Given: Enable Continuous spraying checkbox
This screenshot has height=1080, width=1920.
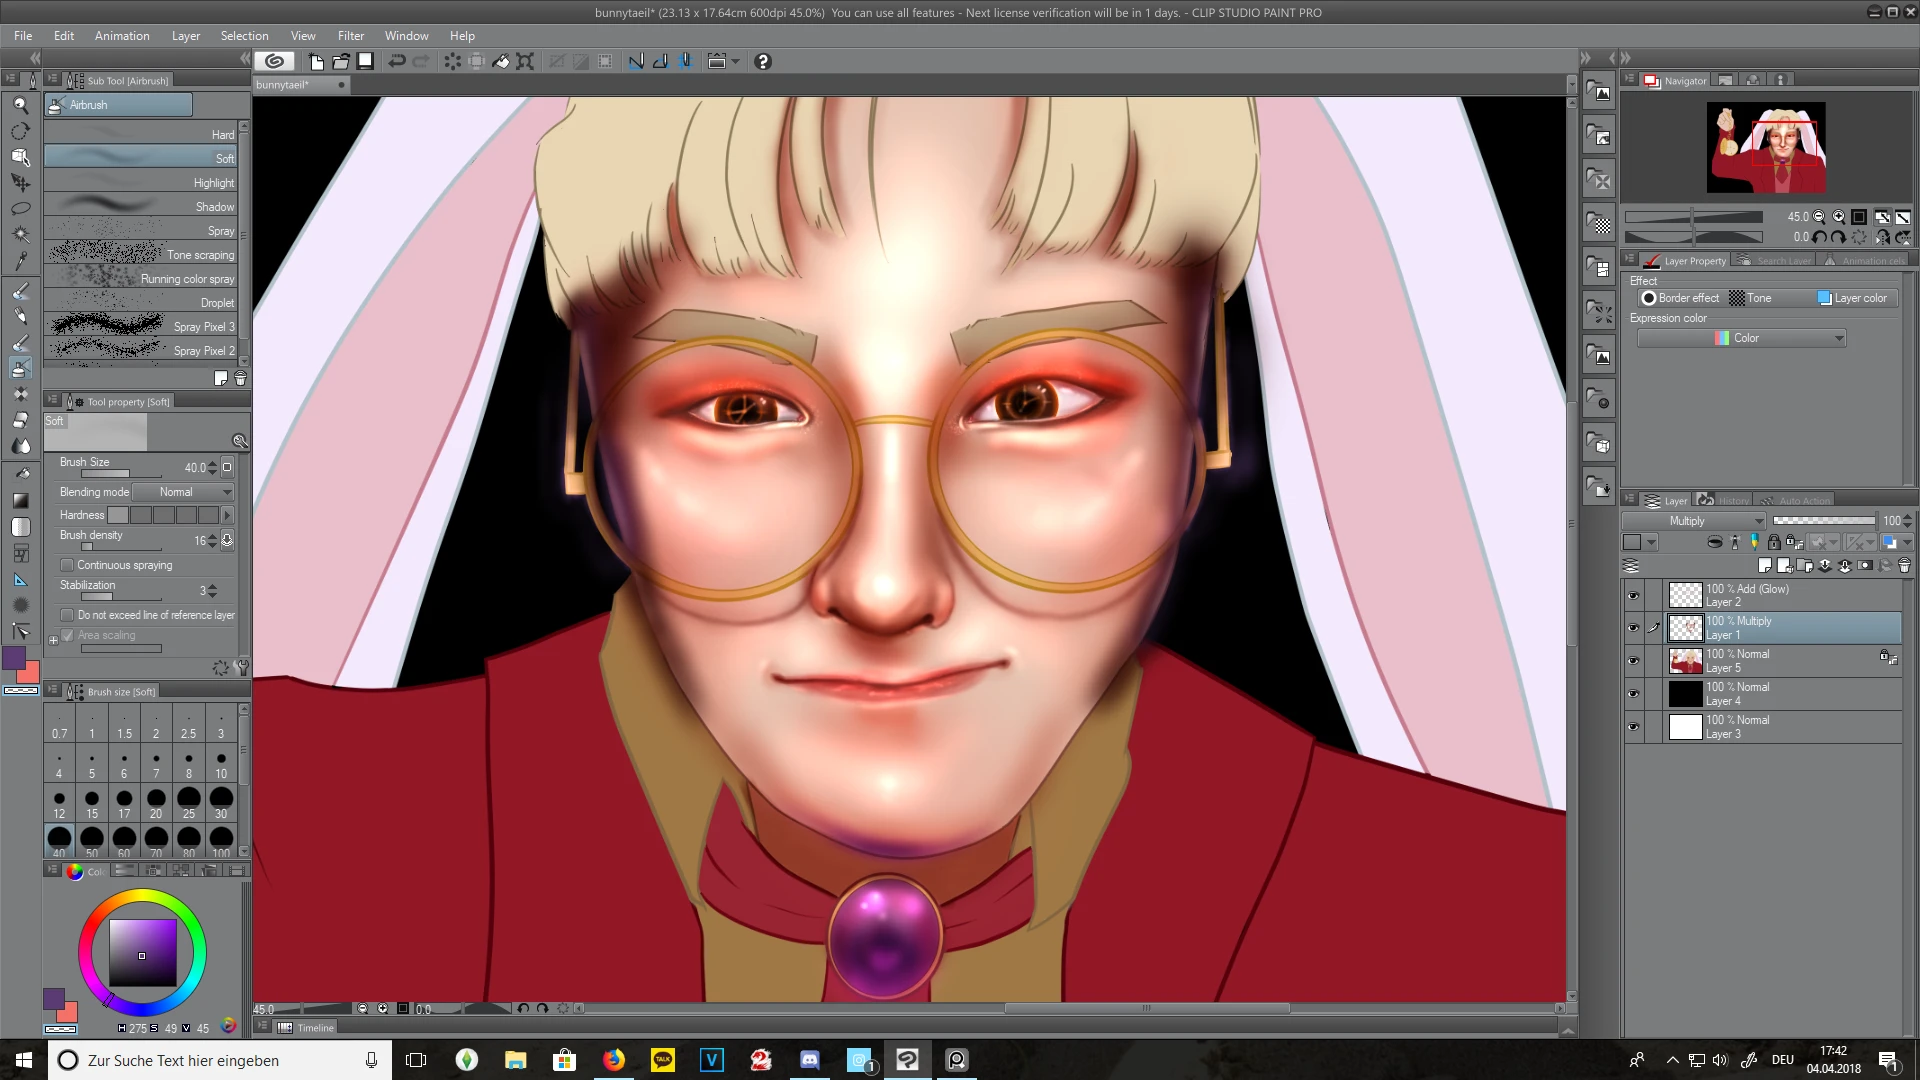Looking at the screenshot, I should (67, 565).
